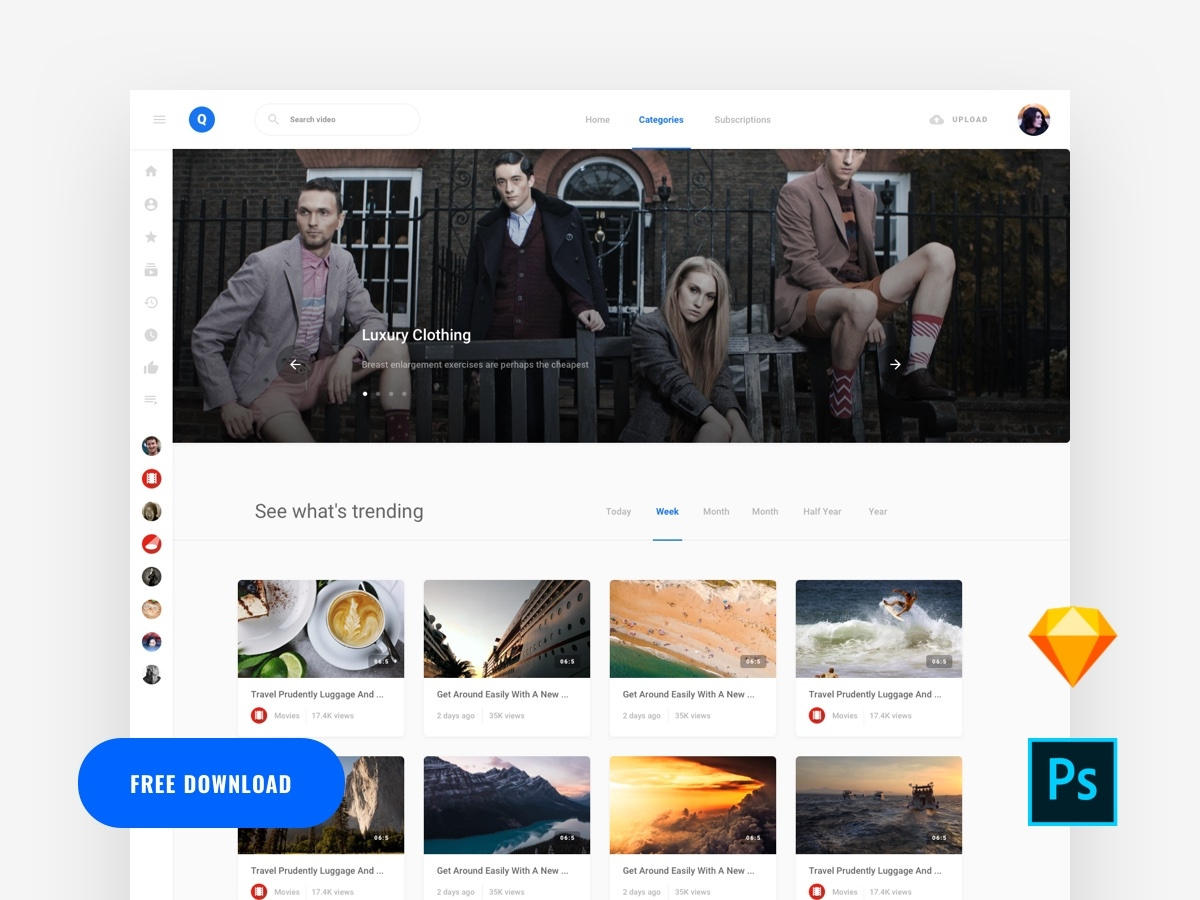Open the red sneaker channel avatar in the sidebar
Image resolution: width=1200 pixels, height=900 pixels.
(151, 544)
